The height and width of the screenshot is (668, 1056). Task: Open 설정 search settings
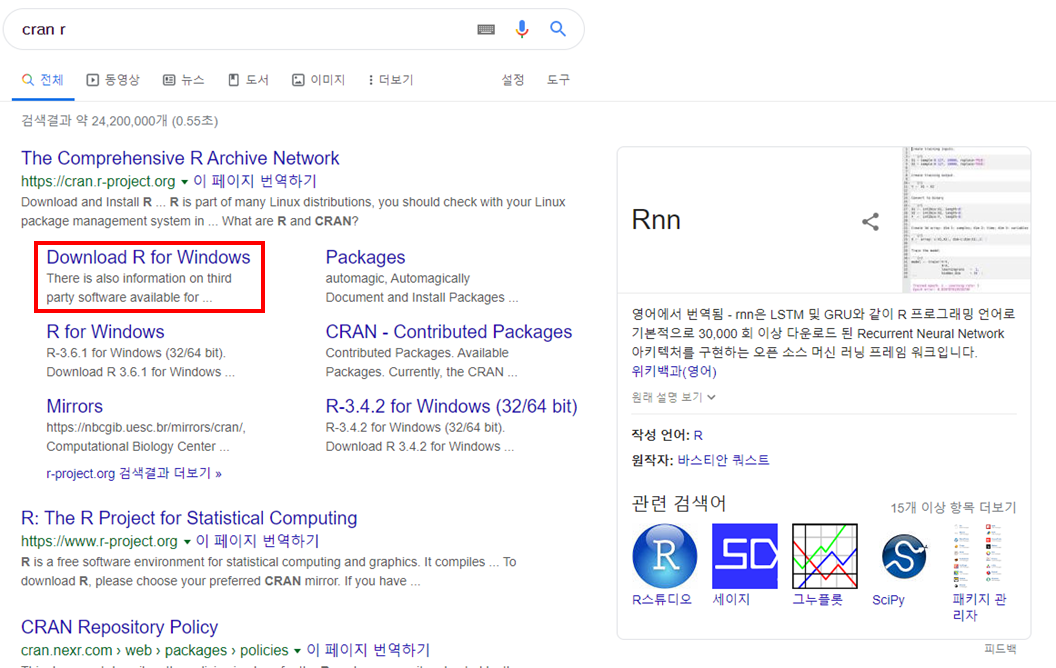[x=513, y=80]
